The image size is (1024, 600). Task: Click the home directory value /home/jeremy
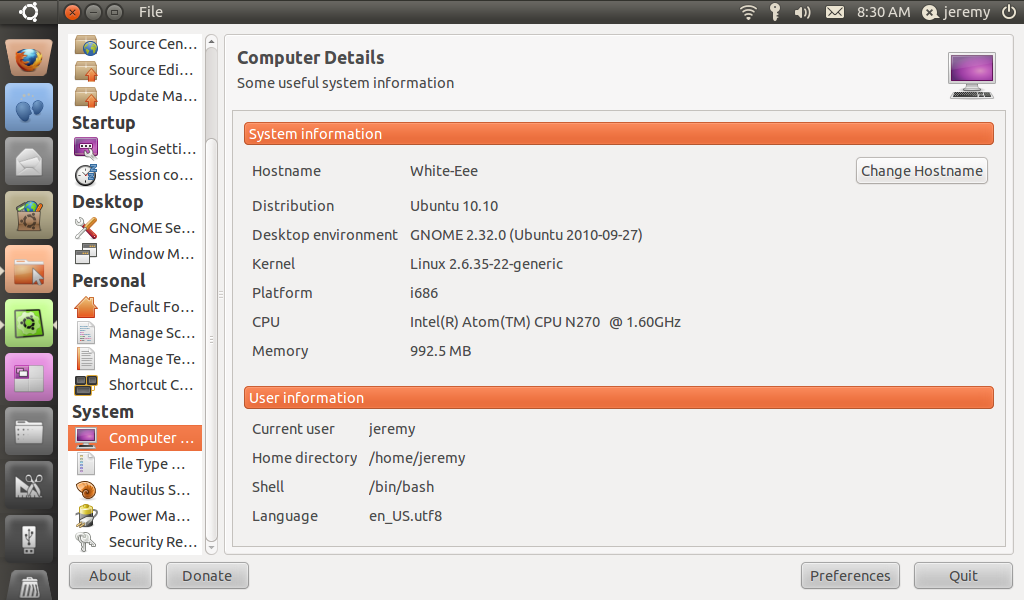[417, 458]
